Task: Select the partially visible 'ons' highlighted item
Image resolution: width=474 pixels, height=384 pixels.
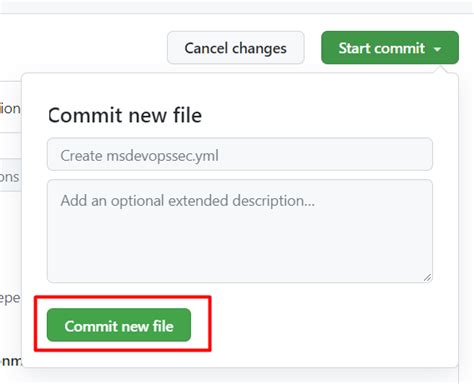Action: 10,176
